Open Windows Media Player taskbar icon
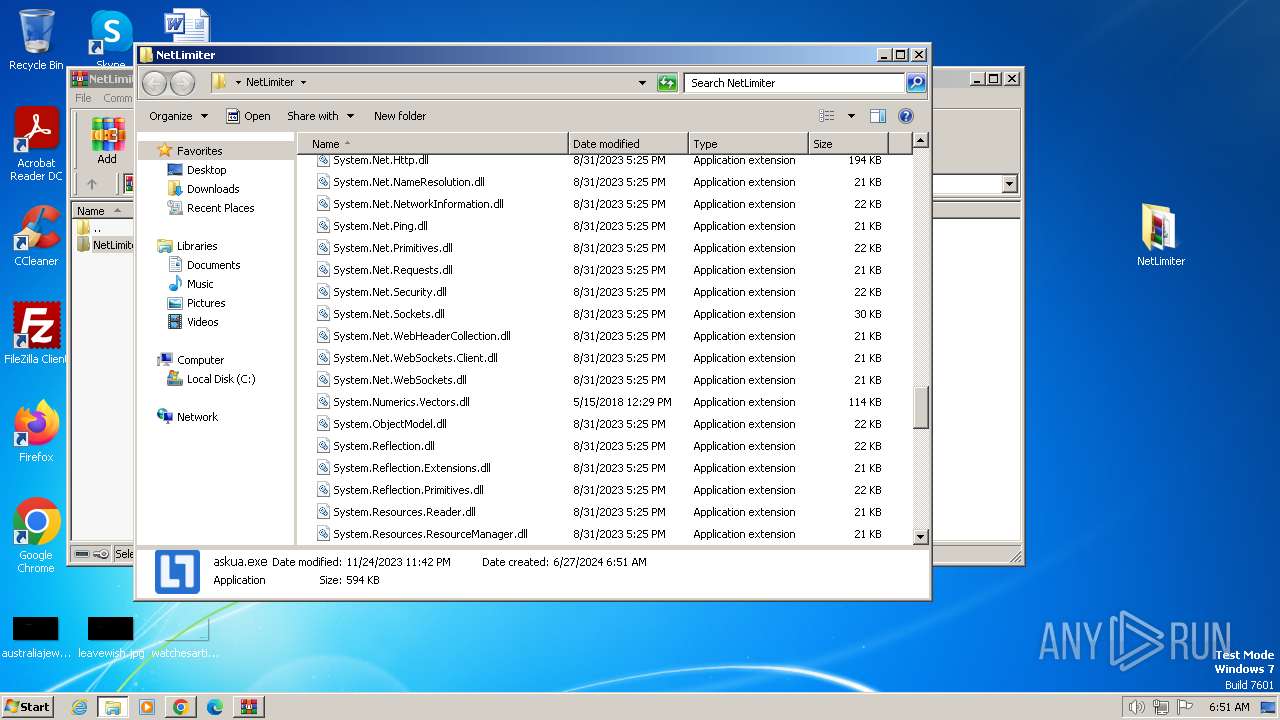This screenshot has height=720, width=1280. click(x=146, y=707)
